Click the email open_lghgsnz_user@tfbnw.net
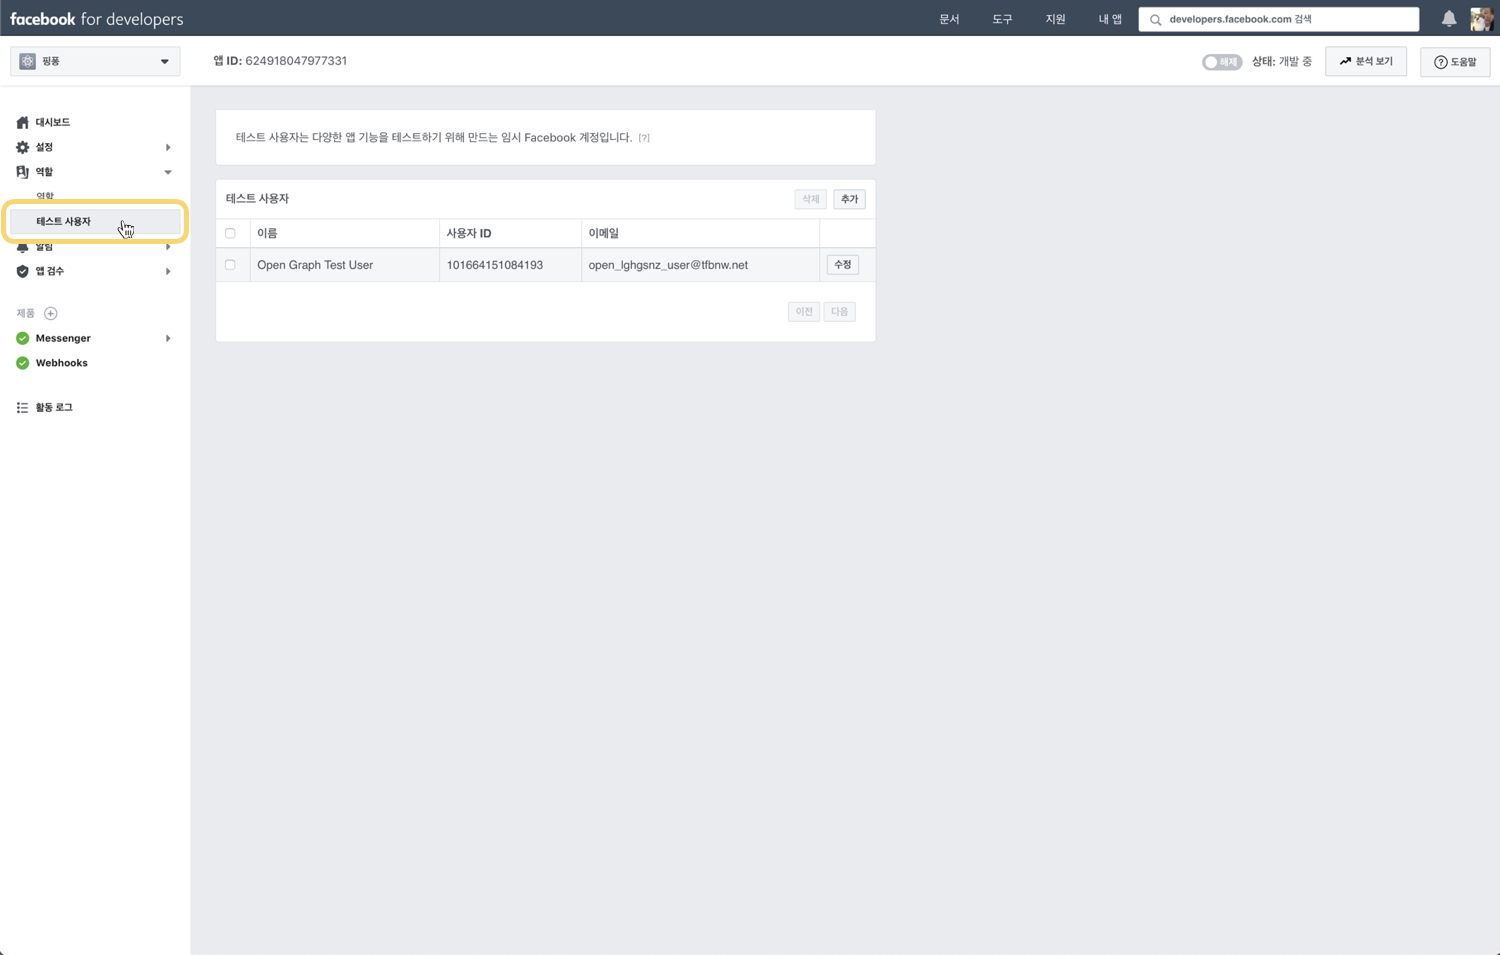The width and height of the screenshot is (1500, 955). 668,265
